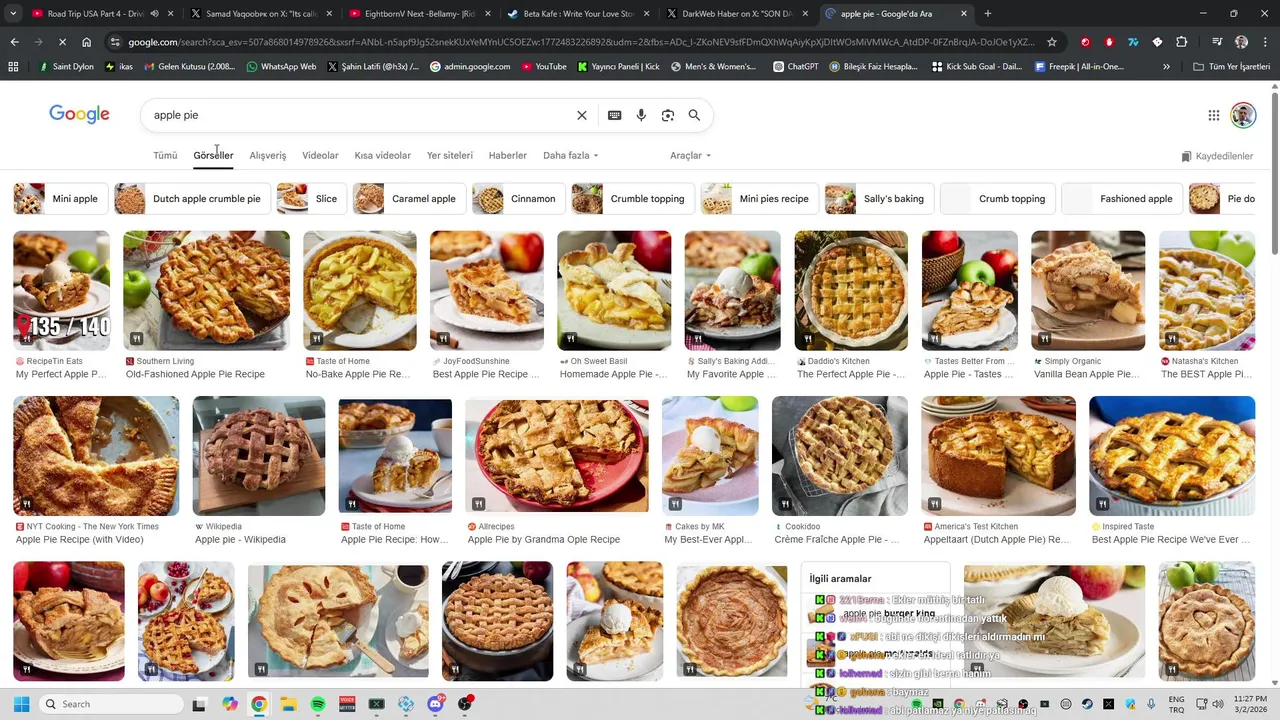
Task: Filter by Cinnamon chip
Action: pyautogui.click(x=518, y=199)
